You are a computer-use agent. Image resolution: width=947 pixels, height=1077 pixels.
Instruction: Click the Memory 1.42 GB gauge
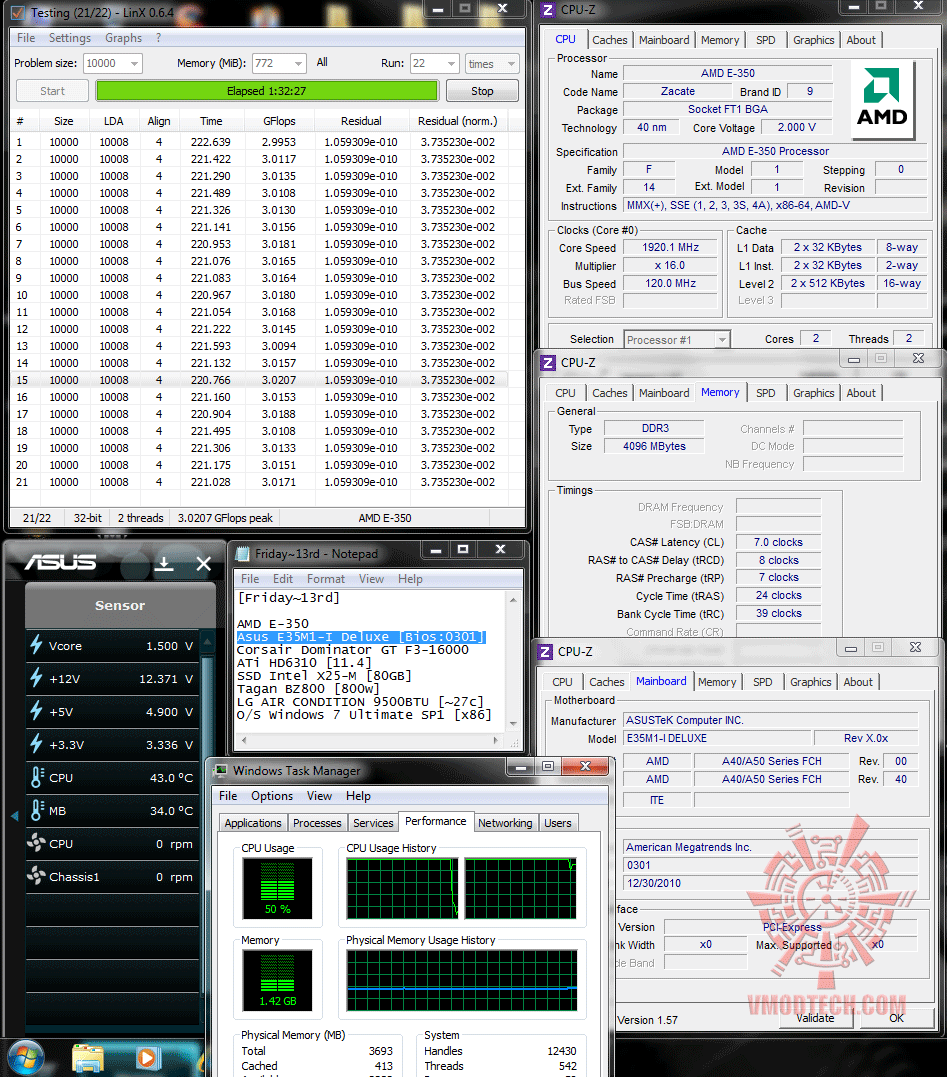[x=277, y=980]
